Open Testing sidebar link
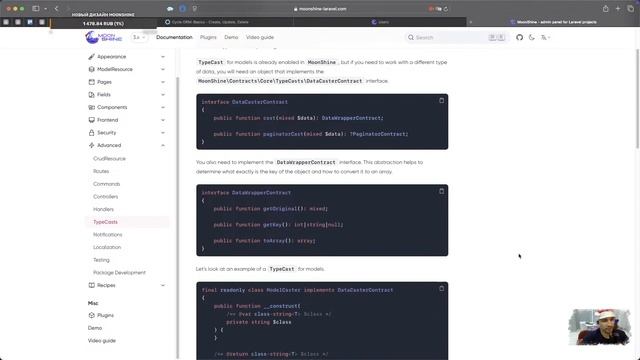The width and height of the screenshot is (640, 360). coord(101,260)
